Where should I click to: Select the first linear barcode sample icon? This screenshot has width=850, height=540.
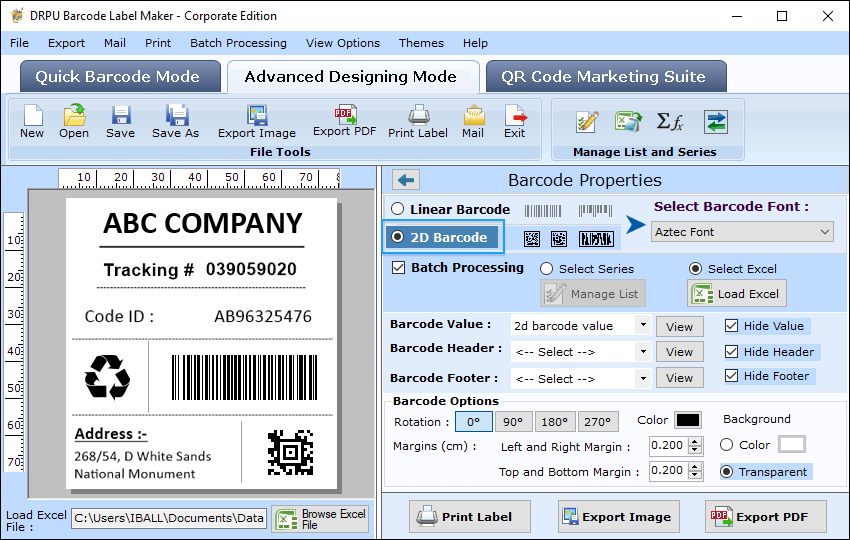tap(543, 210)
